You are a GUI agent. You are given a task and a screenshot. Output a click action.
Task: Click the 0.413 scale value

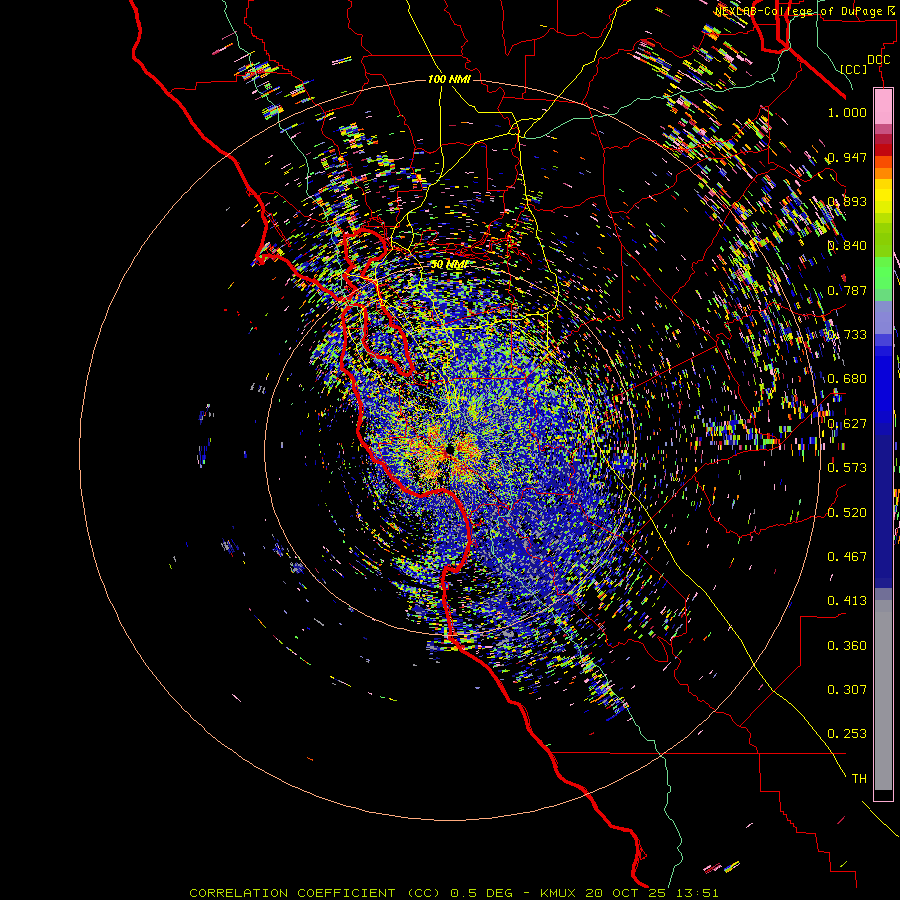847,601
